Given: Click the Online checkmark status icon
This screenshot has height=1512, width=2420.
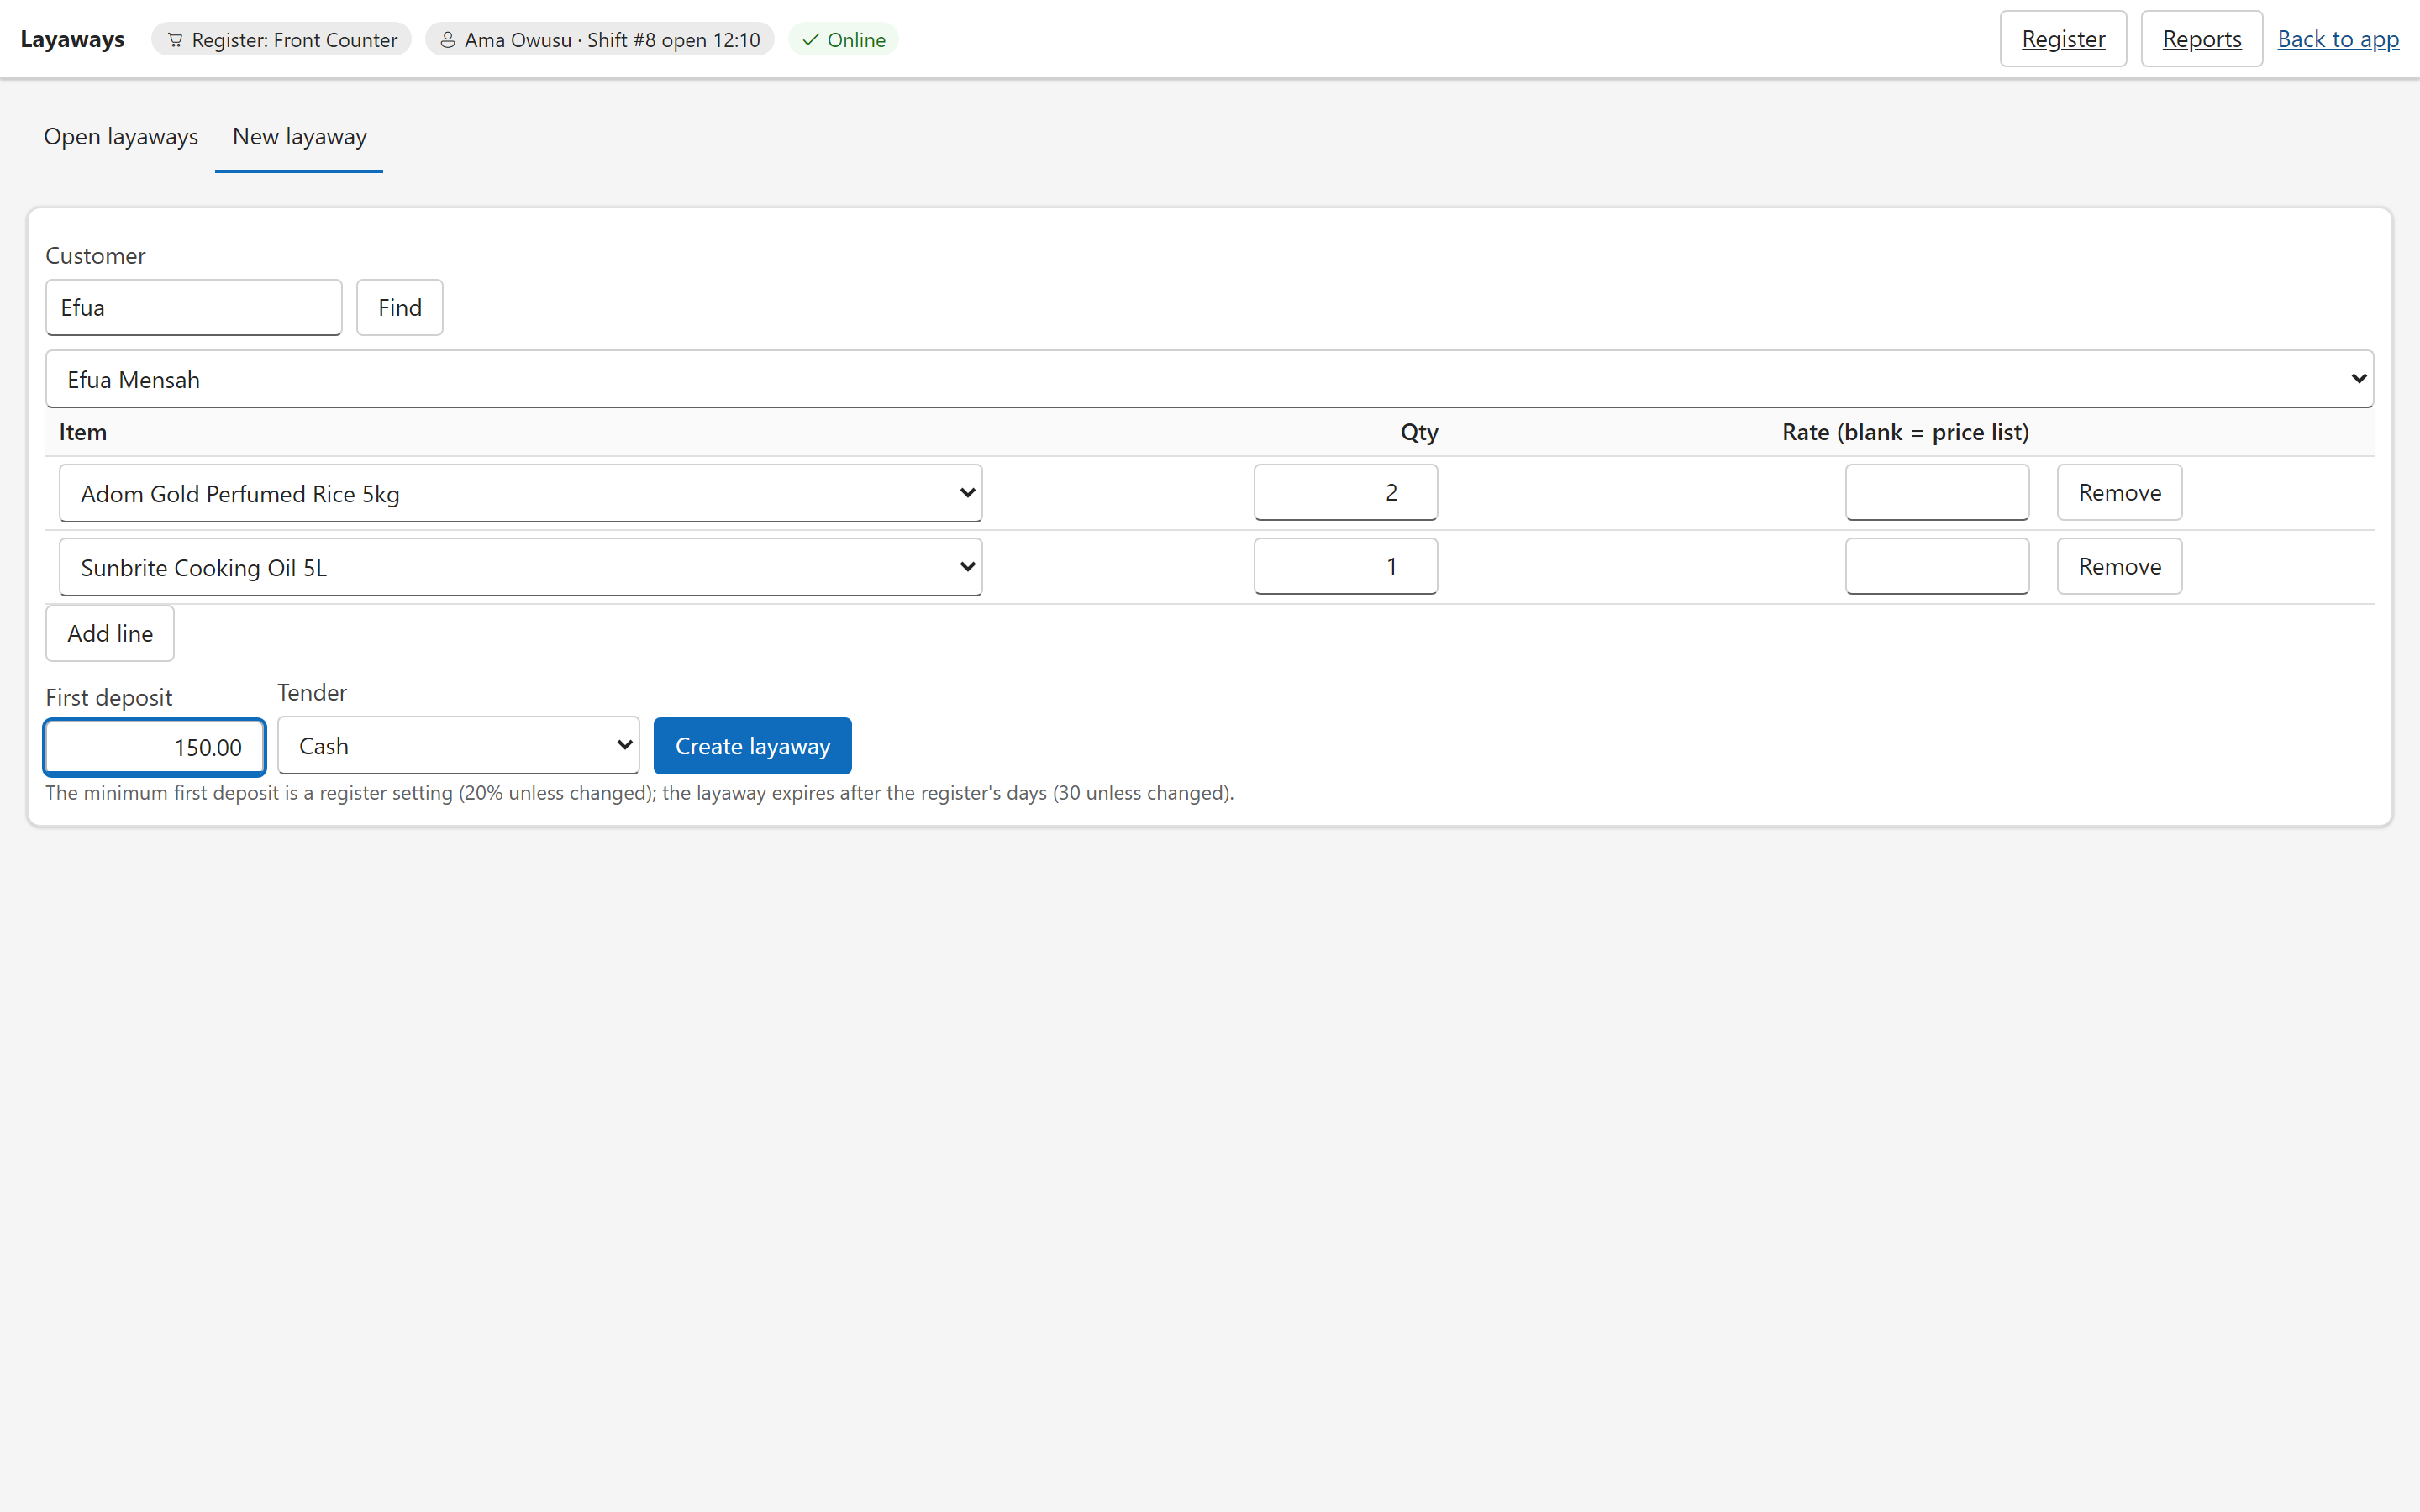Looking at the screenshot, I should (811, 40).
